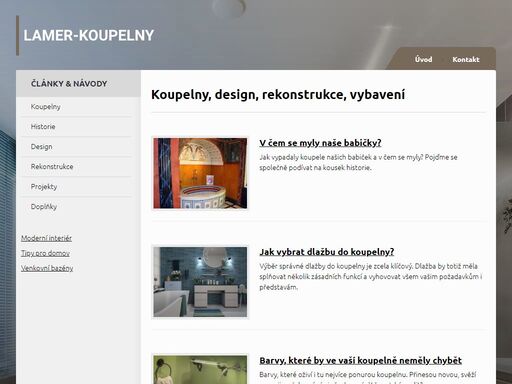Click the ČLÁNKY & NÁVODY sidebar heading
Viewport: 512px width, 384px height.
pyautogui.click(x=69, y=84)
